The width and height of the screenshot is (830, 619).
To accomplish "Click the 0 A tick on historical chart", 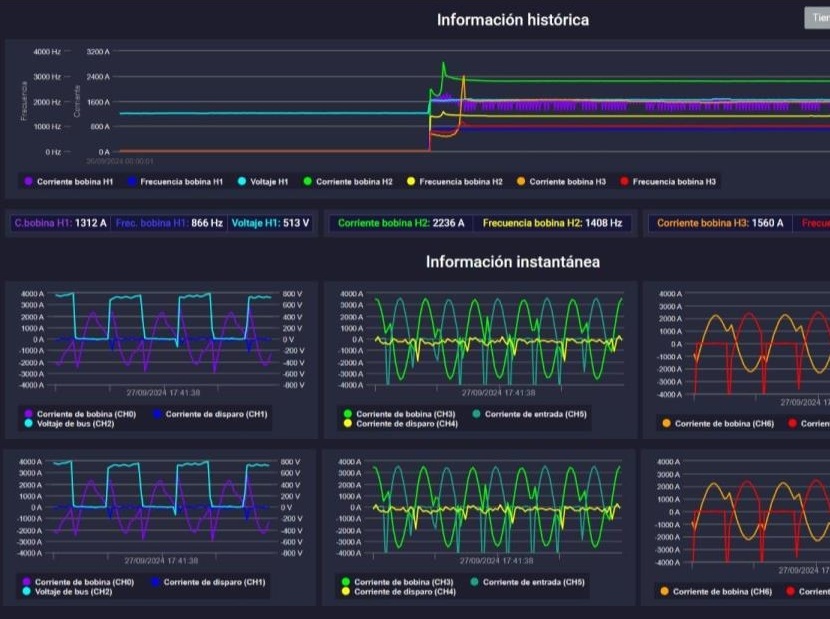I will pyautogui.click(x=103, y=151).
